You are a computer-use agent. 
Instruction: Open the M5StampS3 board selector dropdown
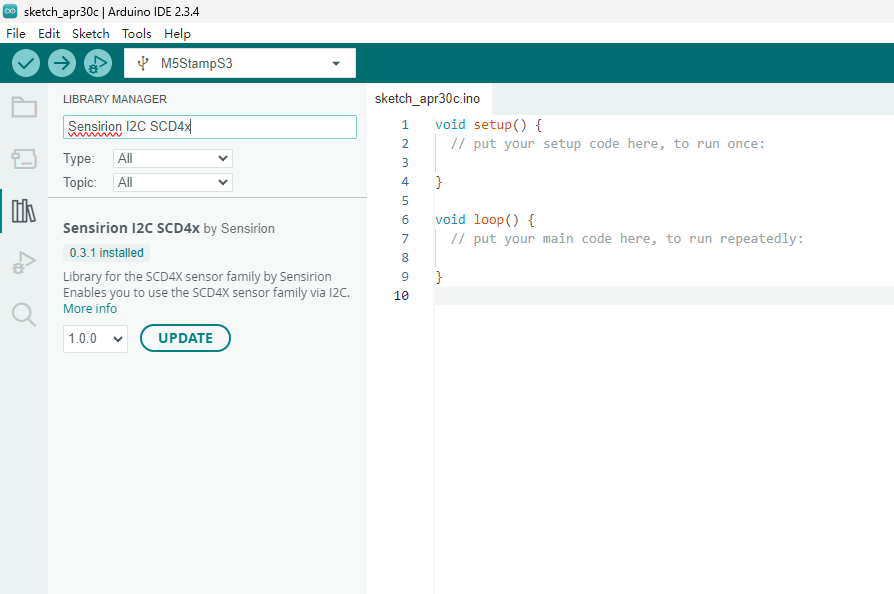(240, 63)
